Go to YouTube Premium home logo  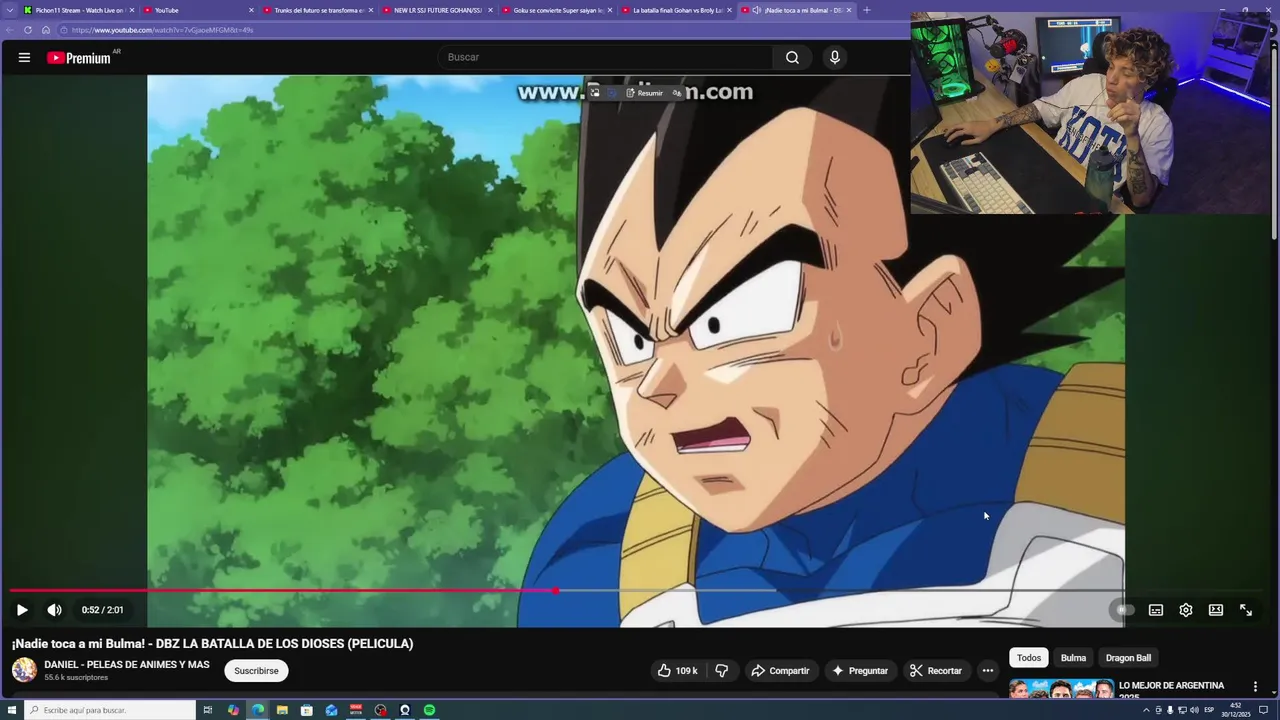(79, 58)
